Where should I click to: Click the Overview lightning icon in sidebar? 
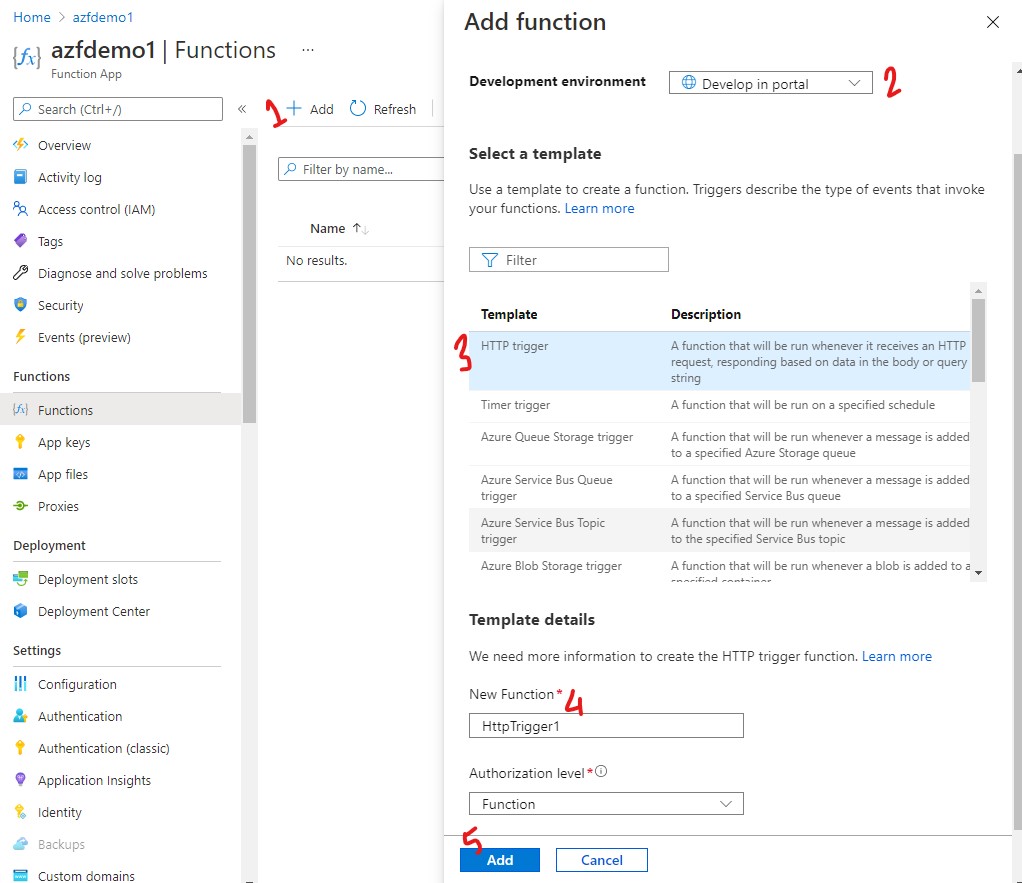[x=20, y=145]
